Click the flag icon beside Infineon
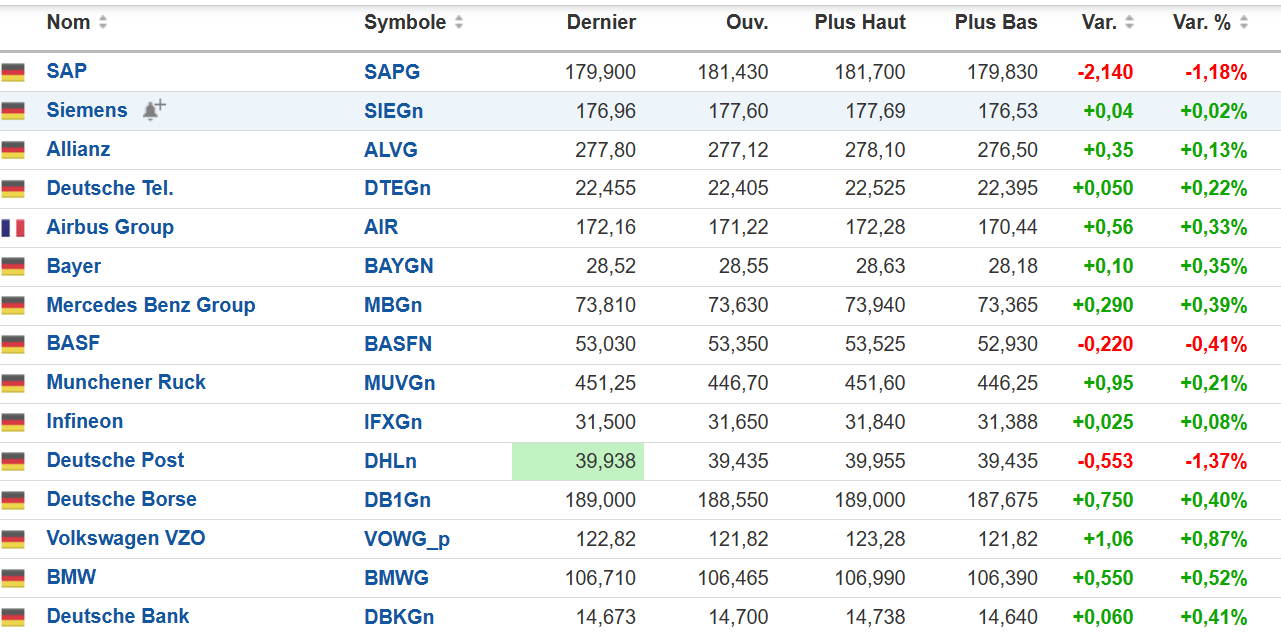The width and height of the screenshot is (1281, 633). pyautogui.click(x=13, y=422)
